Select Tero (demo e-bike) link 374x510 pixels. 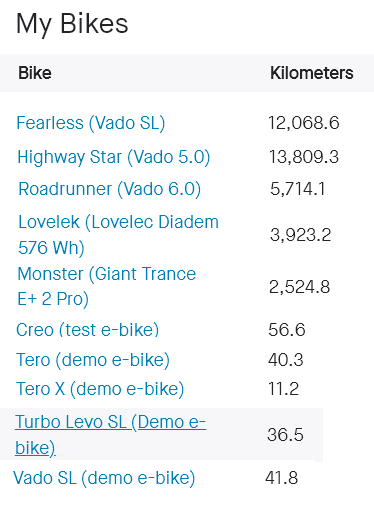coord(93,360)
